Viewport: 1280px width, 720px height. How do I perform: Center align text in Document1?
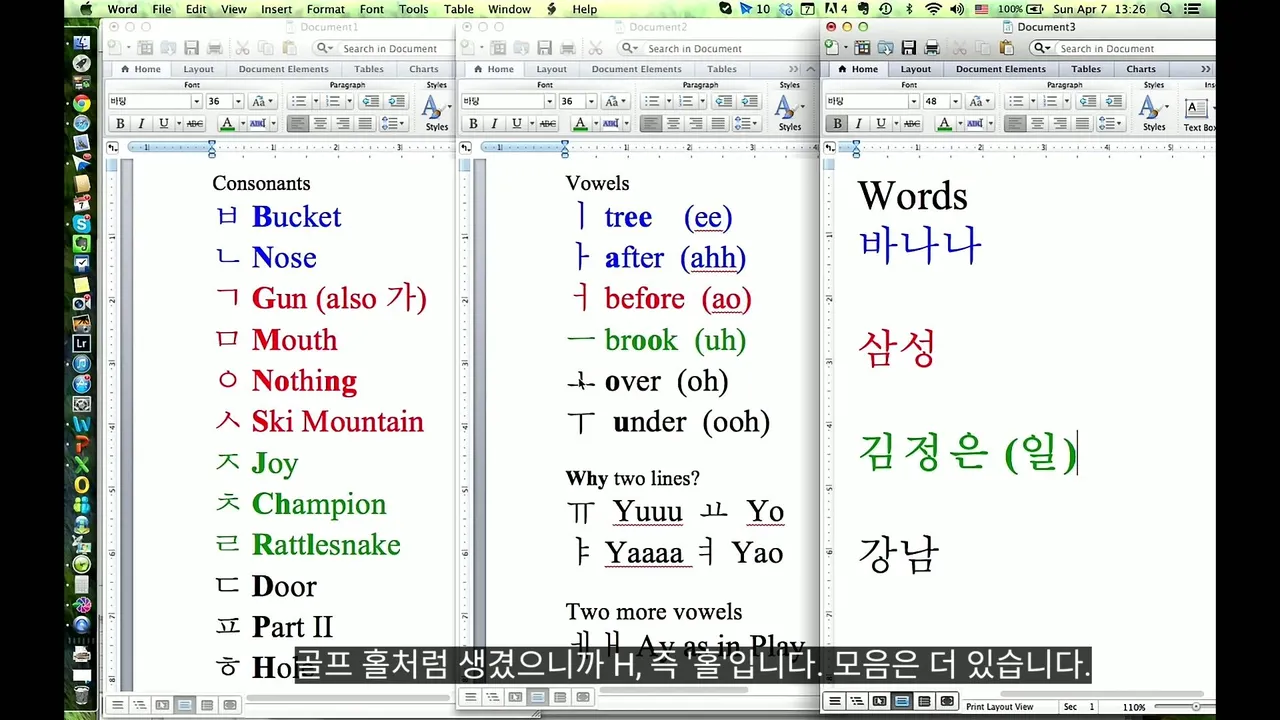pos(321,123)
